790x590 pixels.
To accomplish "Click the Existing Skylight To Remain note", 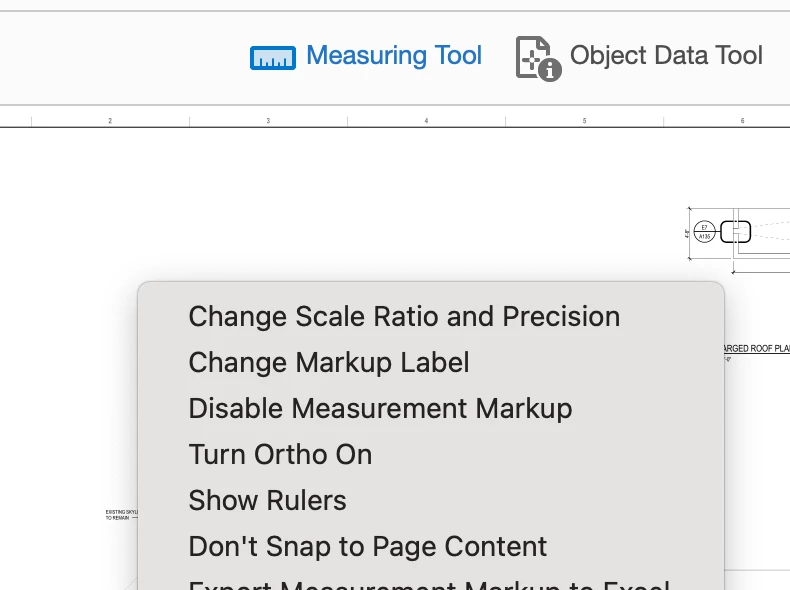I will pyautogui.click(x=121, y=515).
